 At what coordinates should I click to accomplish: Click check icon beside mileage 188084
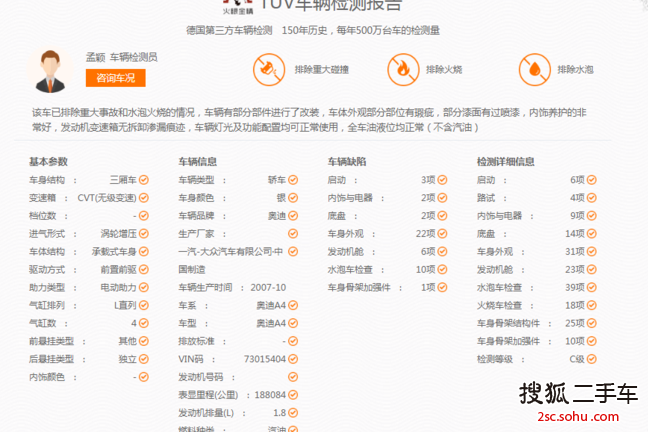(x=293, y=395)
